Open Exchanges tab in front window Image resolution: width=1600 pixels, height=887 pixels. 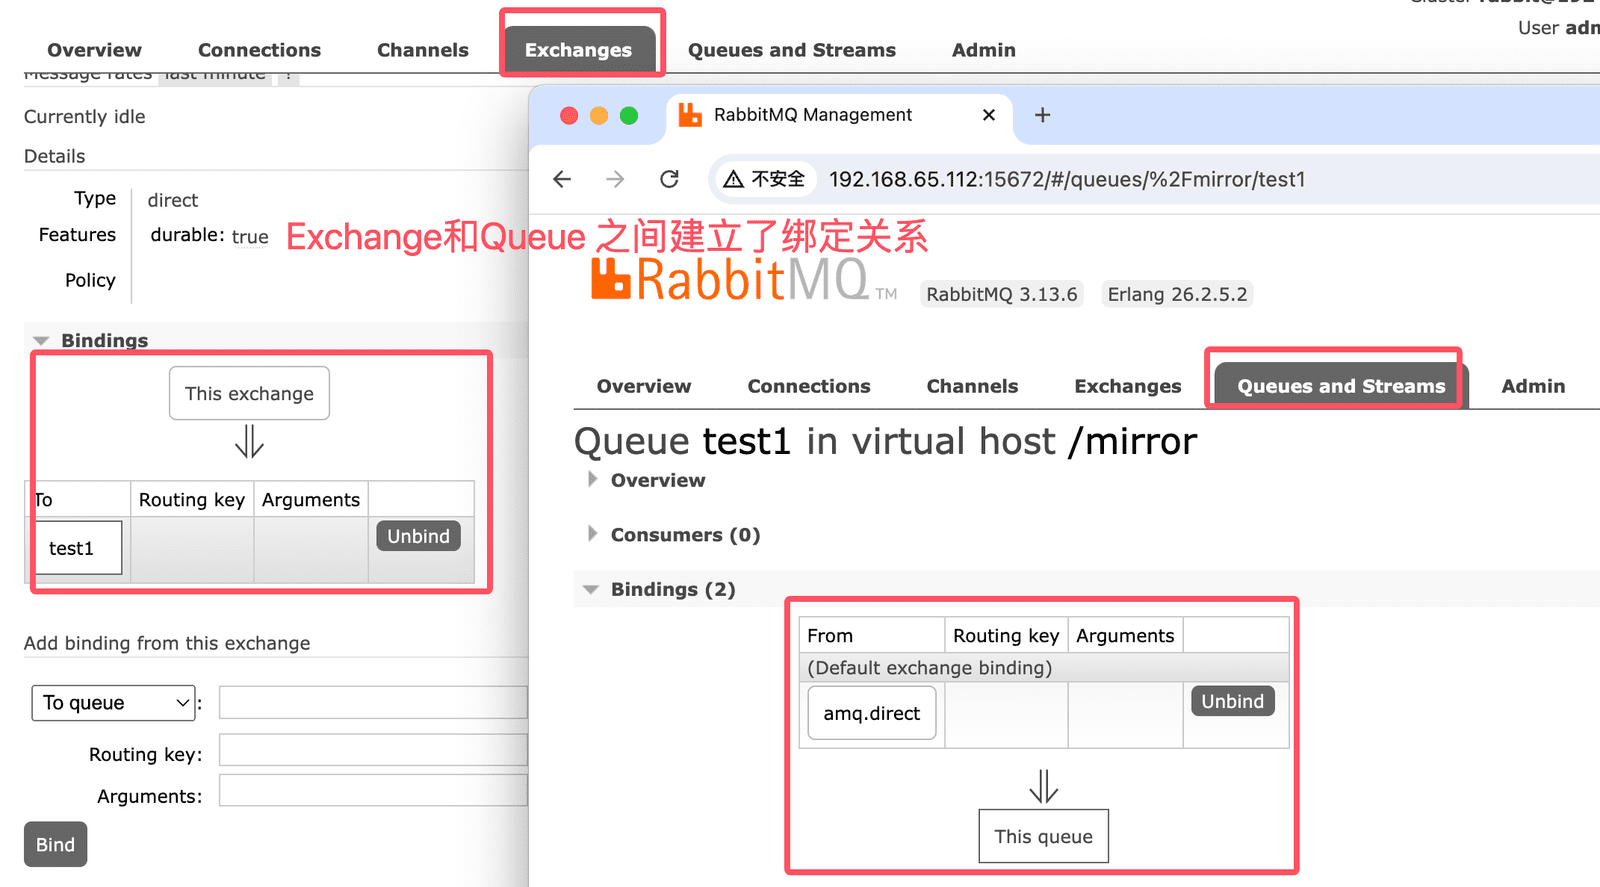1128,386
